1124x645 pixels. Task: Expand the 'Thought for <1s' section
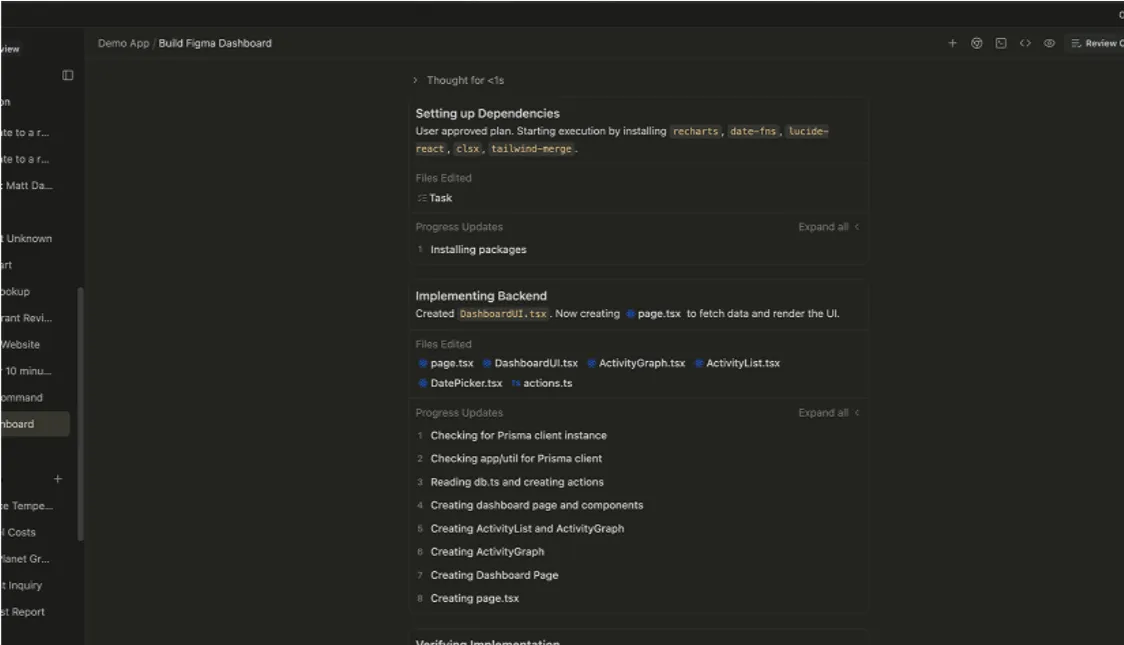coord(465,80)
